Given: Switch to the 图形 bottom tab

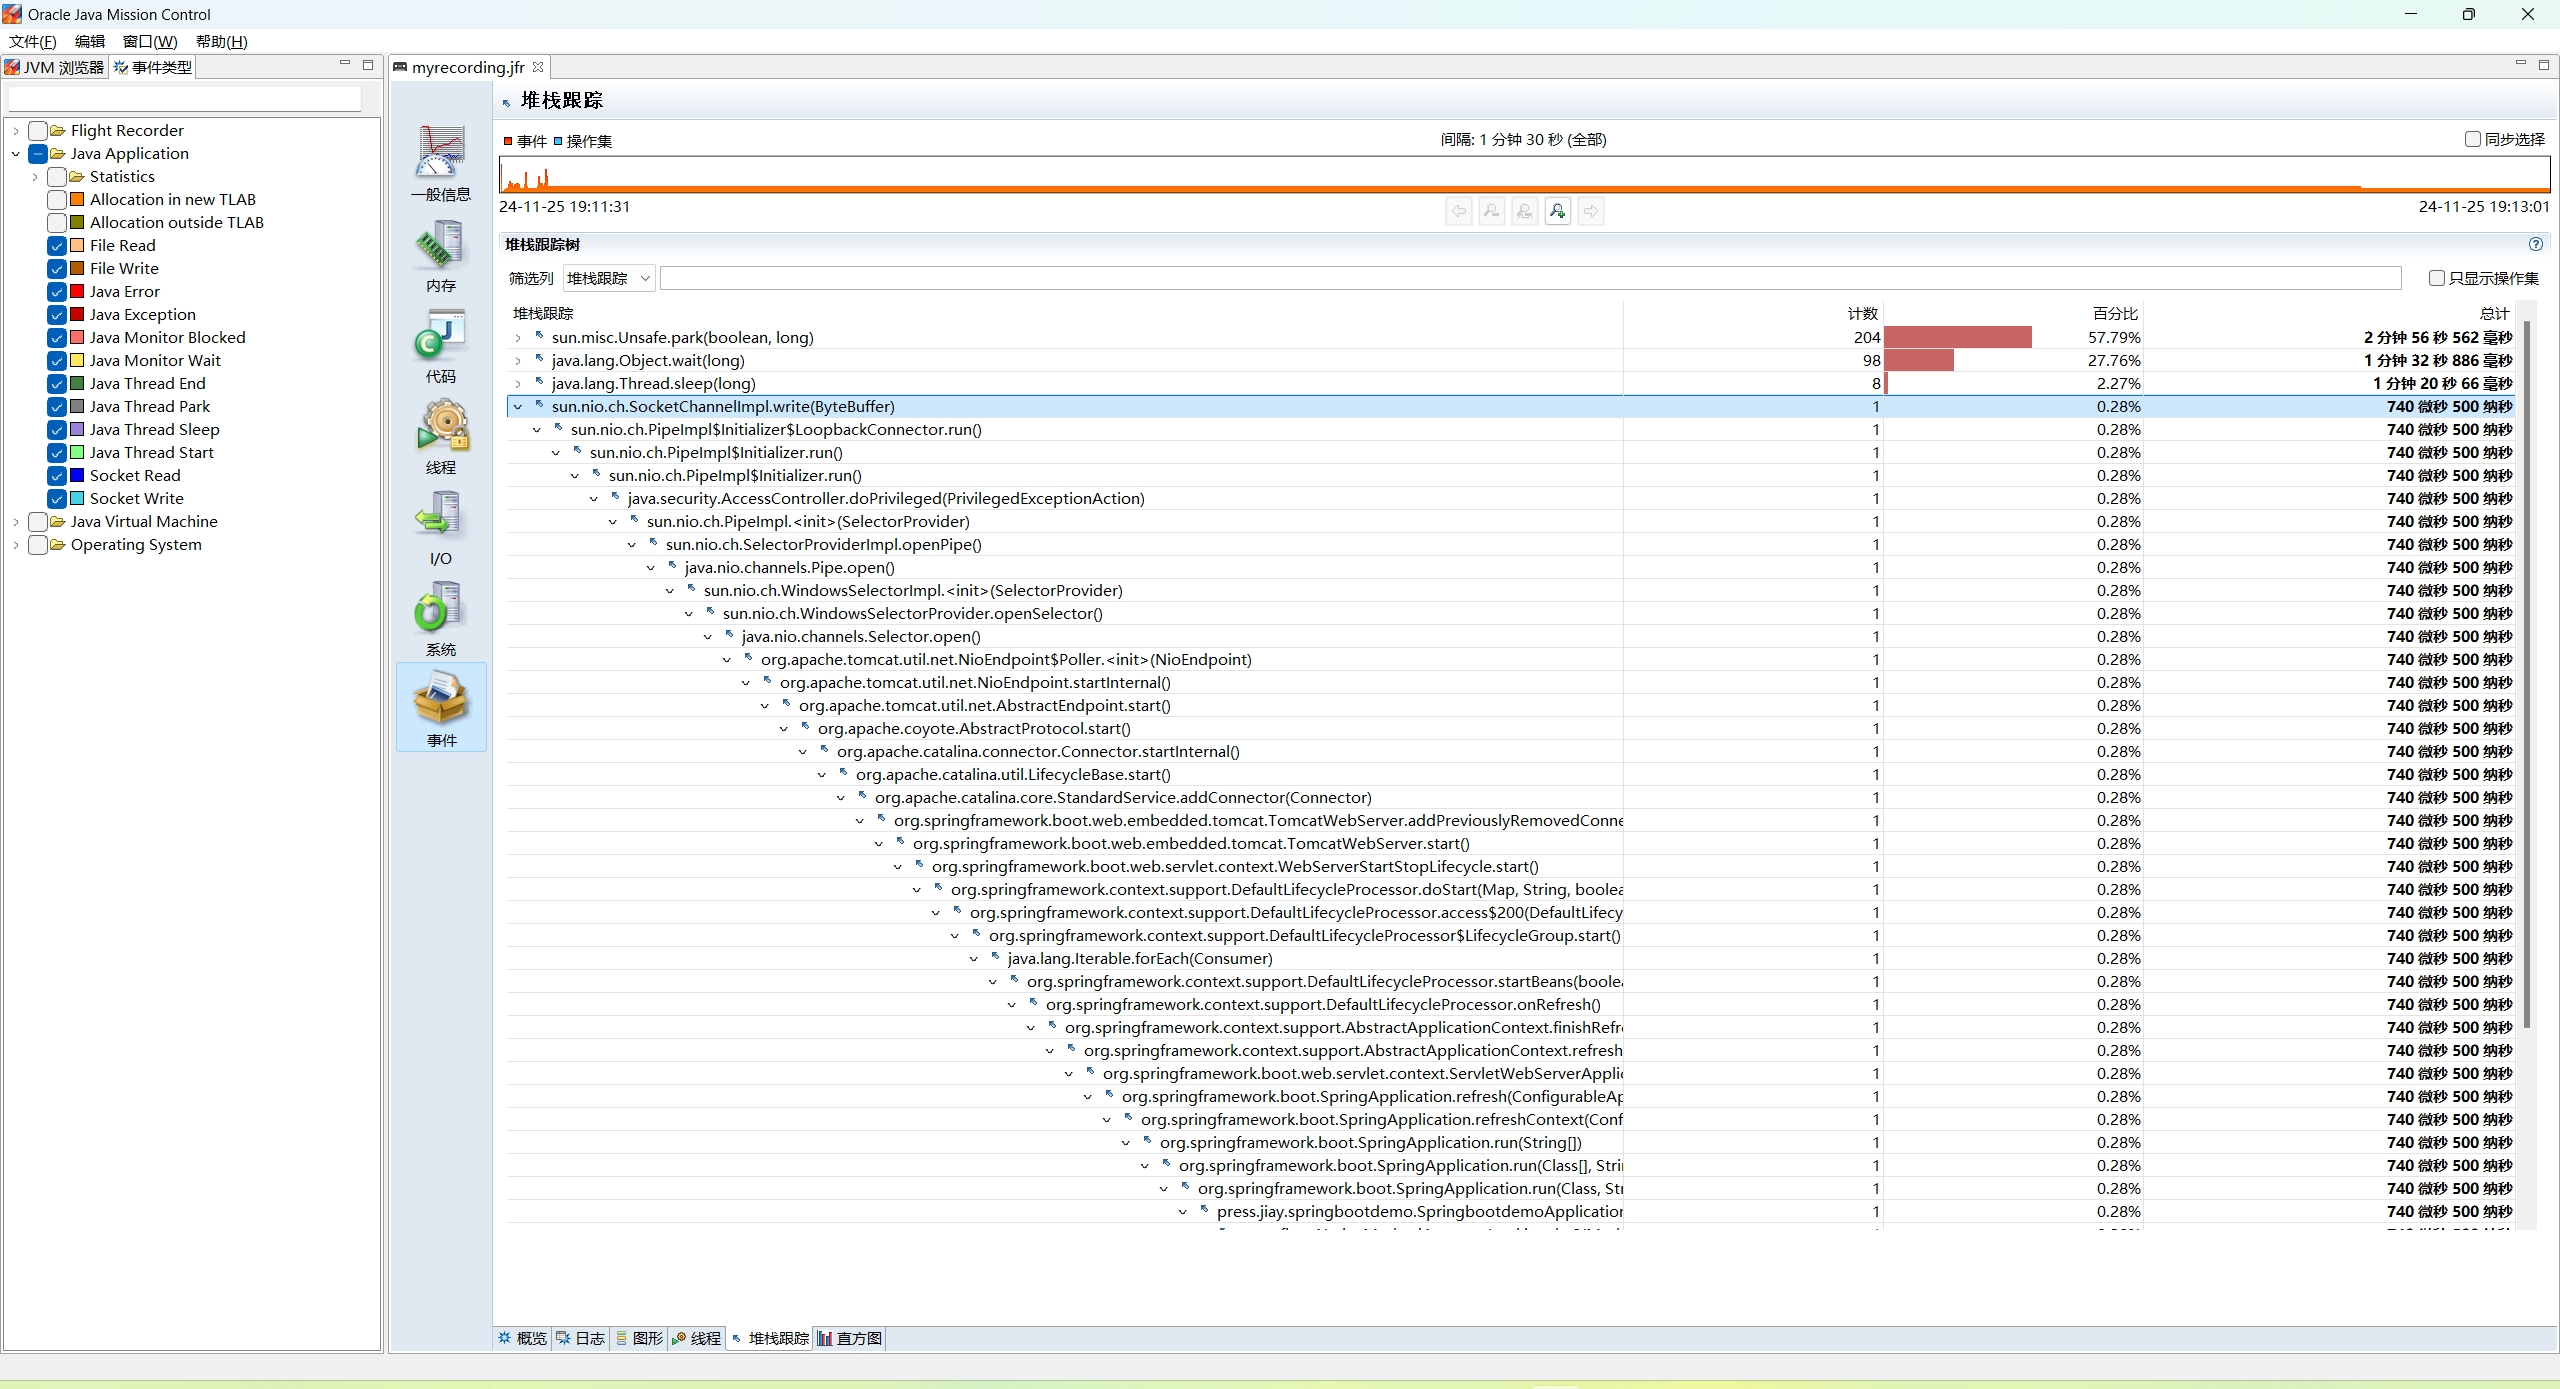Looking at the screenshot, I should (639, 1338).
